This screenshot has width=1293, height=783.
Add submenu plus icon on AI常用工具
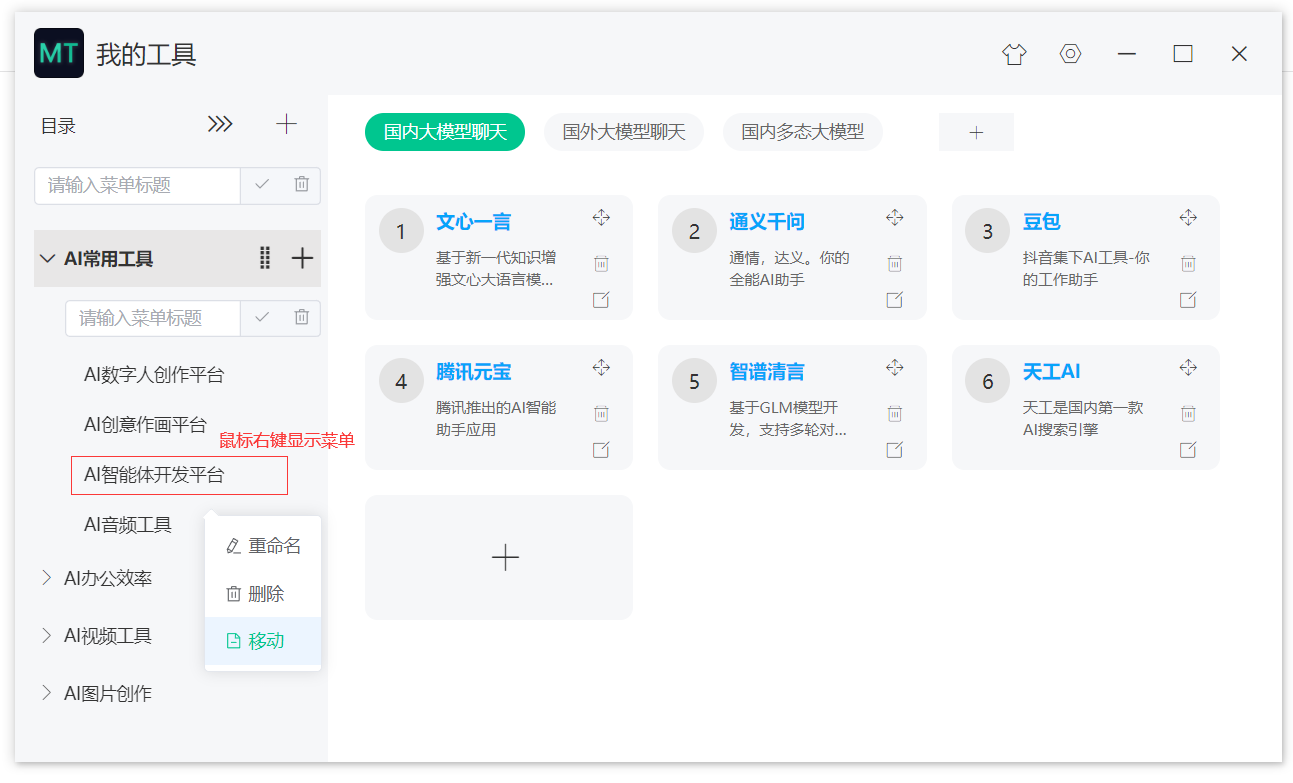tap(302, 258)
